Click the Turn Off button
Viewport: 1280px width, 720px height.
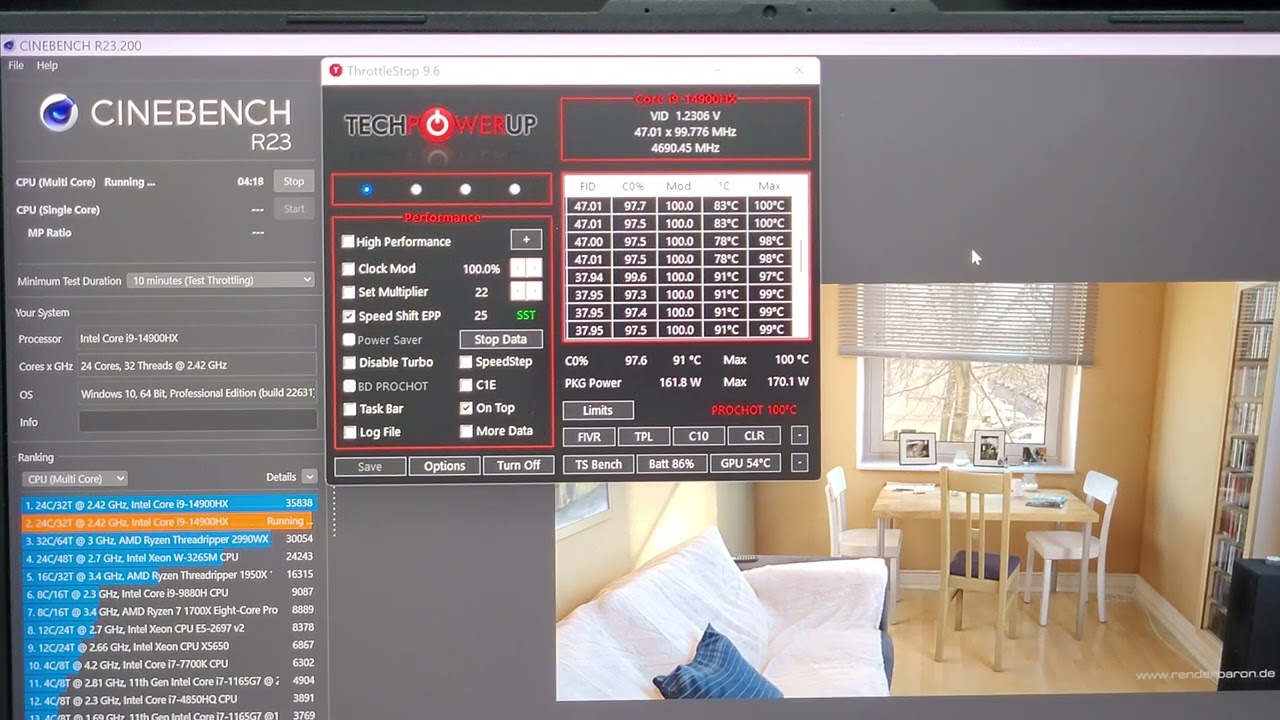(518, 466)
